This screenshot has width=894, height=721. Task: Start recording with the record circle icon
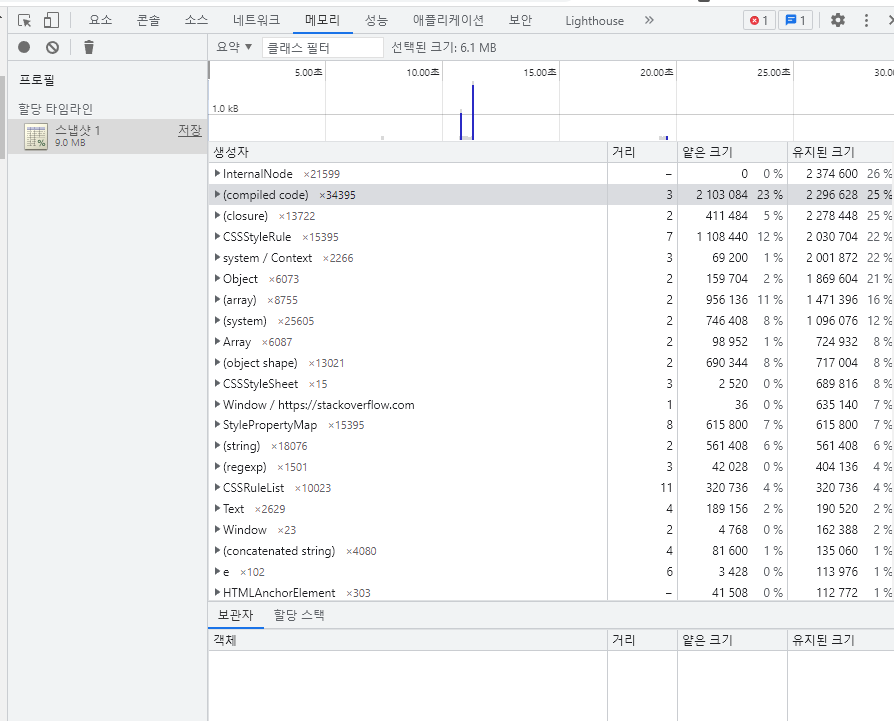(24, 47)
